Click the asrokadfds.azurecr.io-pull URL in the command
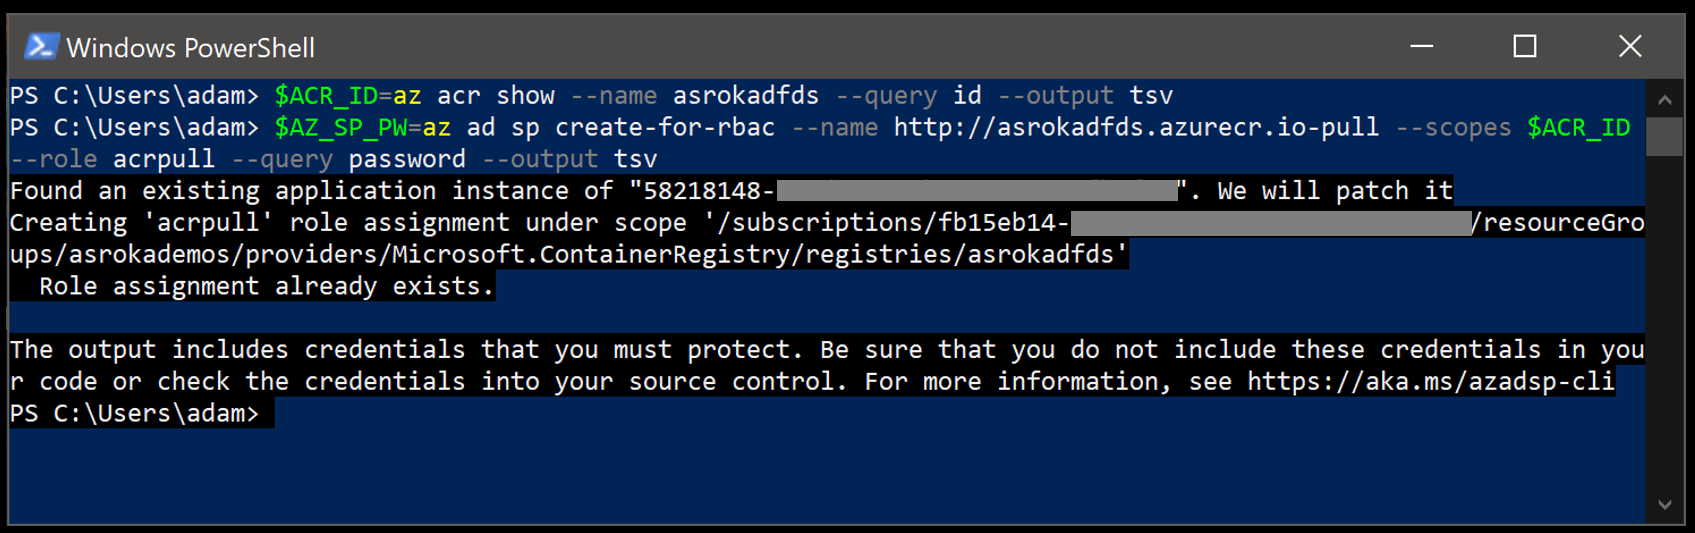The width and height of the screenshot is (1695, 533). 1135,128
